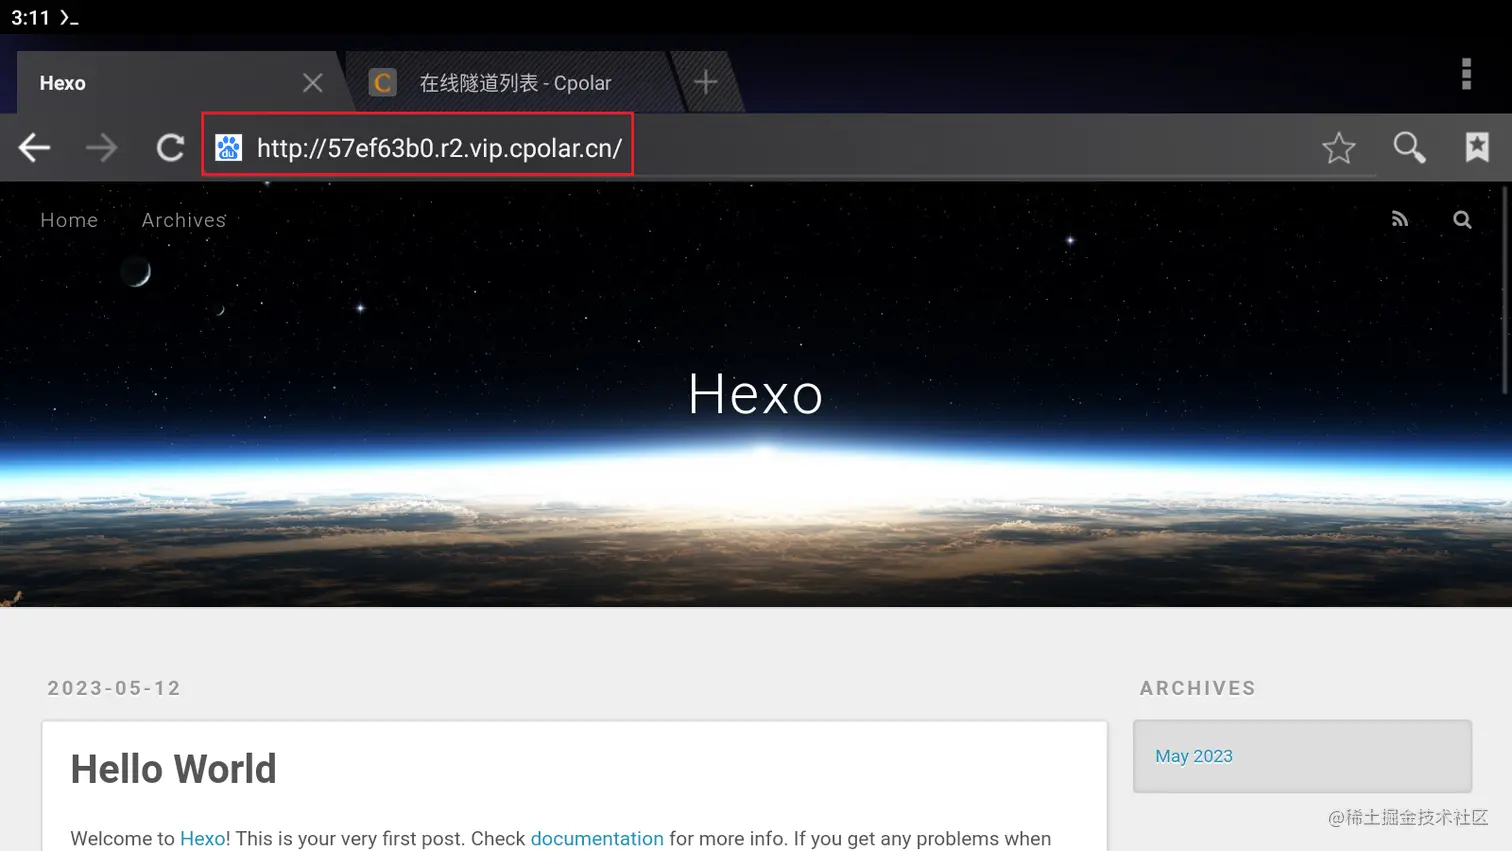Open the blog RSS feed icon
This screenshot has height=851, width=1512.
point(1400,219)
